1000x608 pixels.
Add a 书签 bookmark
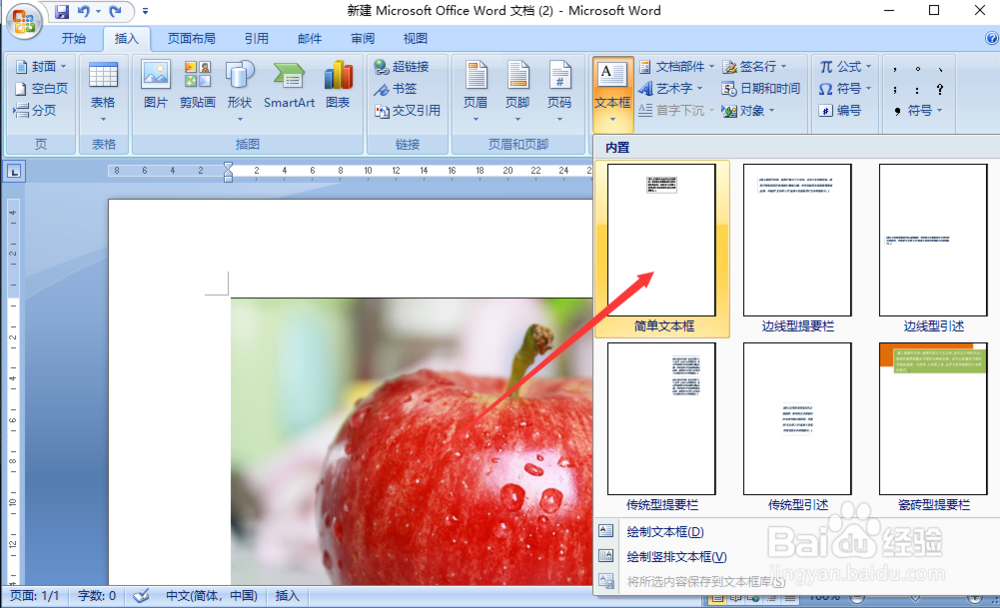(x=395, y=89)
